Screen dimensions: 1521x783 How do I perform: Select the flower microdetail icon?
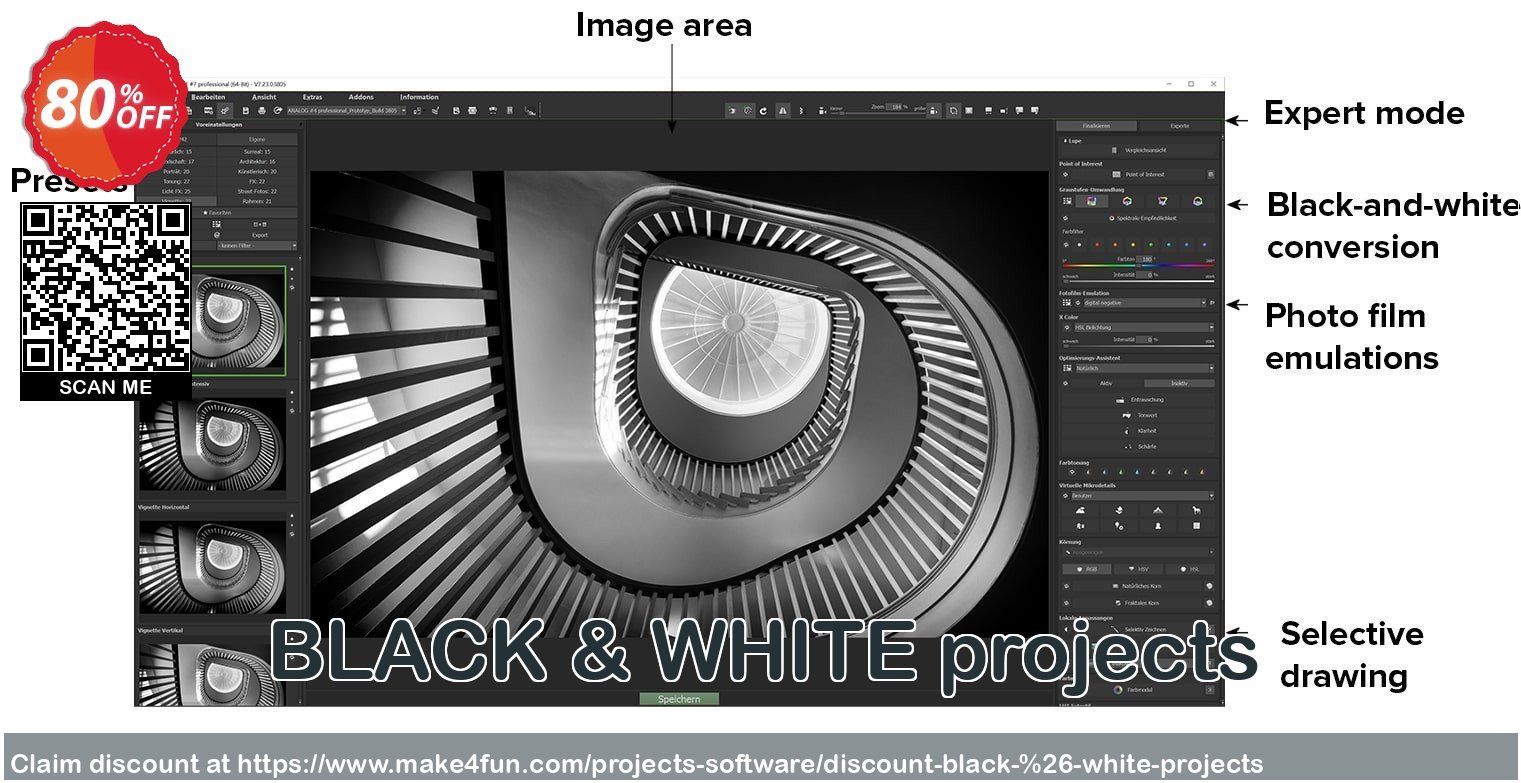pyautogui.click(x=1119, y=510)
